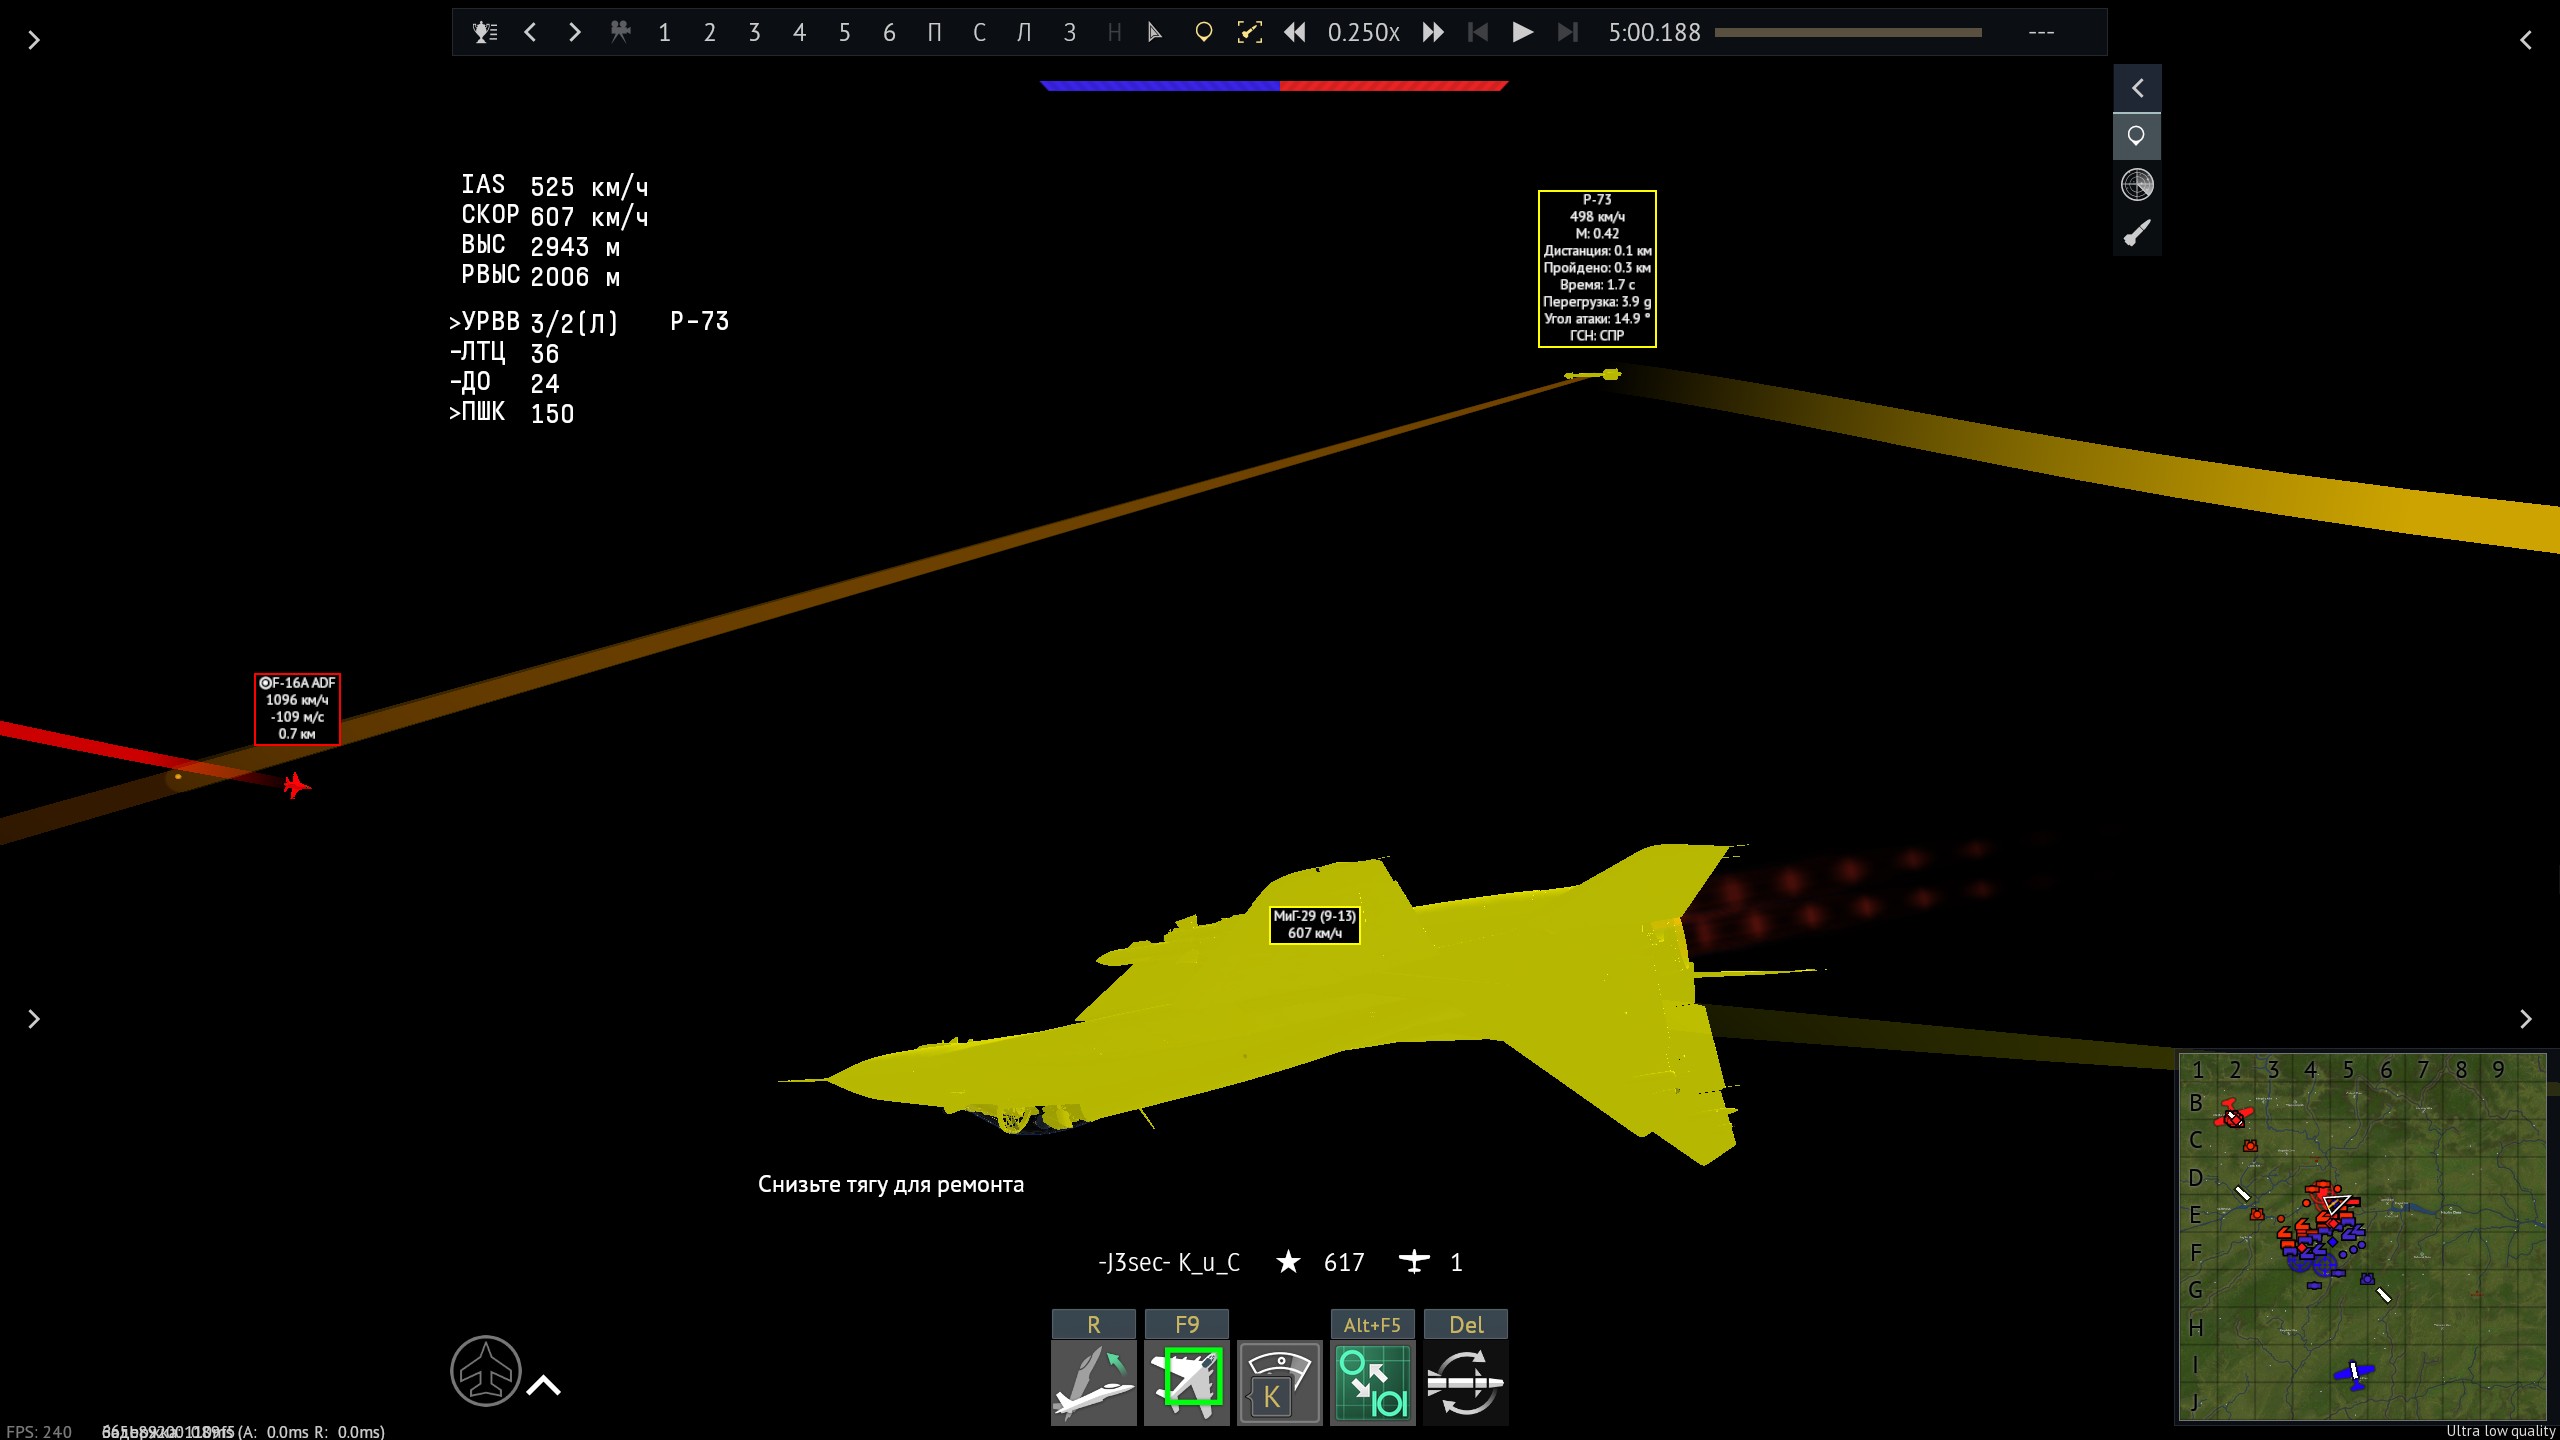The width and height of the screenshot is (2560, 1440).
Task: Click the aircraft maneuver icon labeled R
Action: [1093, 1382]
